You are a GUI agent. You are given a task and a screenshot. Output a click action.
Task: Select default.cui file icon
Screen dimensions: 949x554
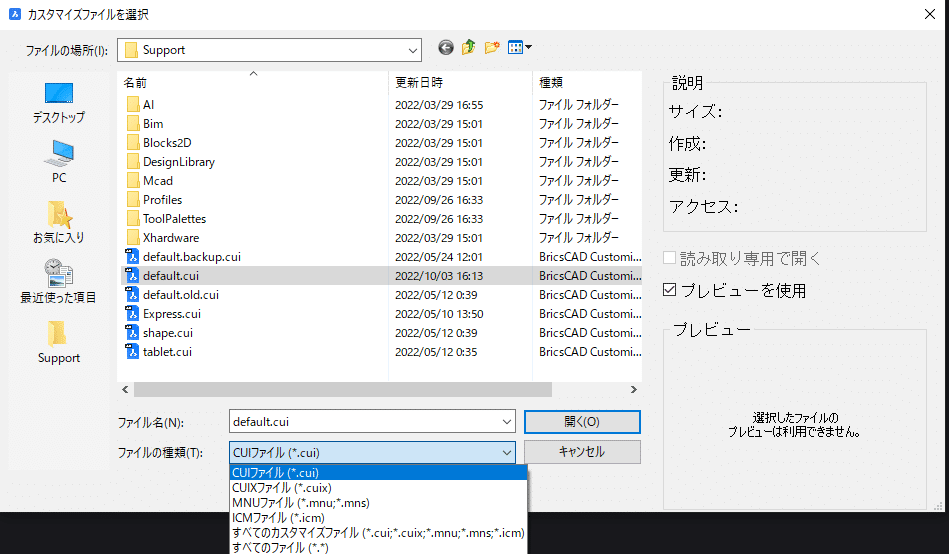(x=132, y=275)
